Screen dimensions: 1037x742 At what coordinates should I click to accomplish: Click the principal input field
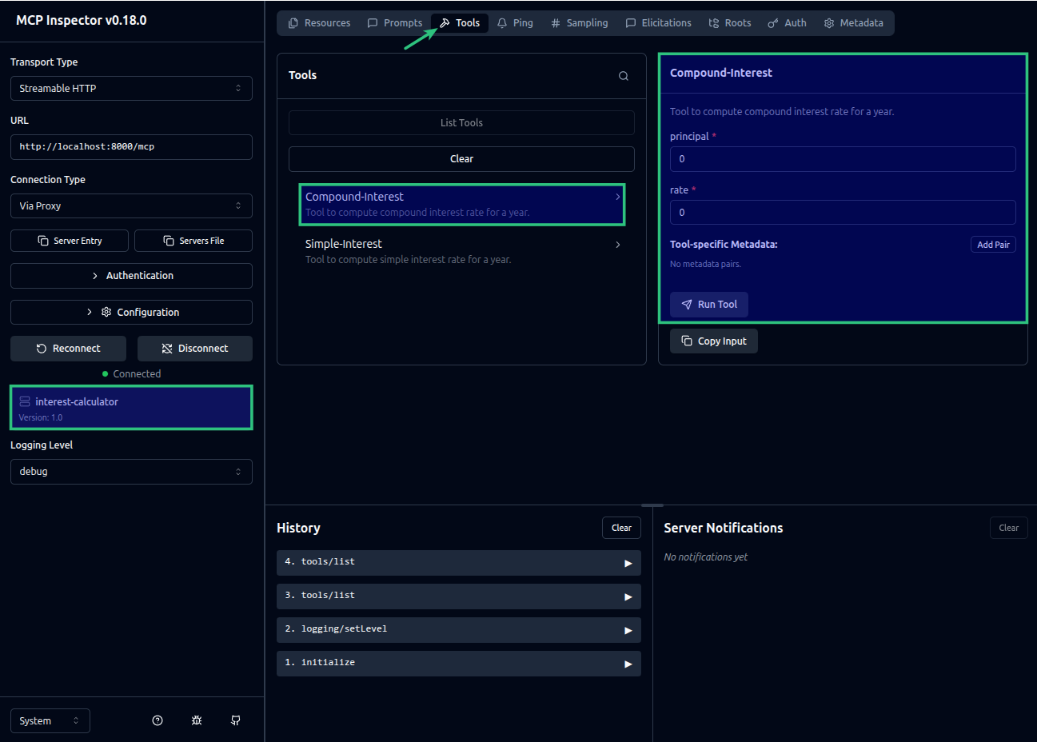[x=842, y=158]
